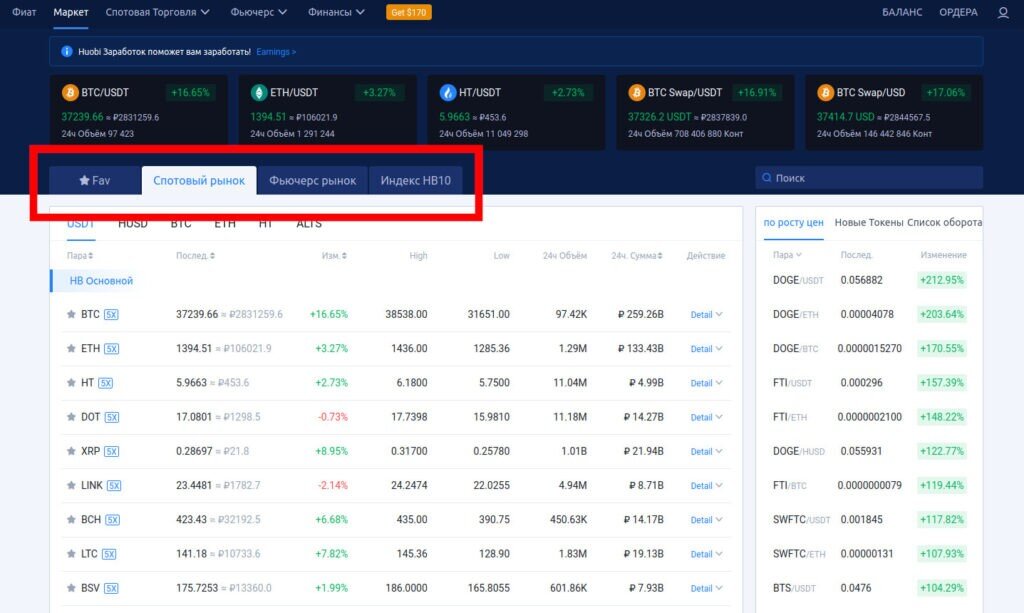This screenshot has width=1024, height=613.
Task: Click the info icon in the Huobi banner
Action: click(66, 51)
